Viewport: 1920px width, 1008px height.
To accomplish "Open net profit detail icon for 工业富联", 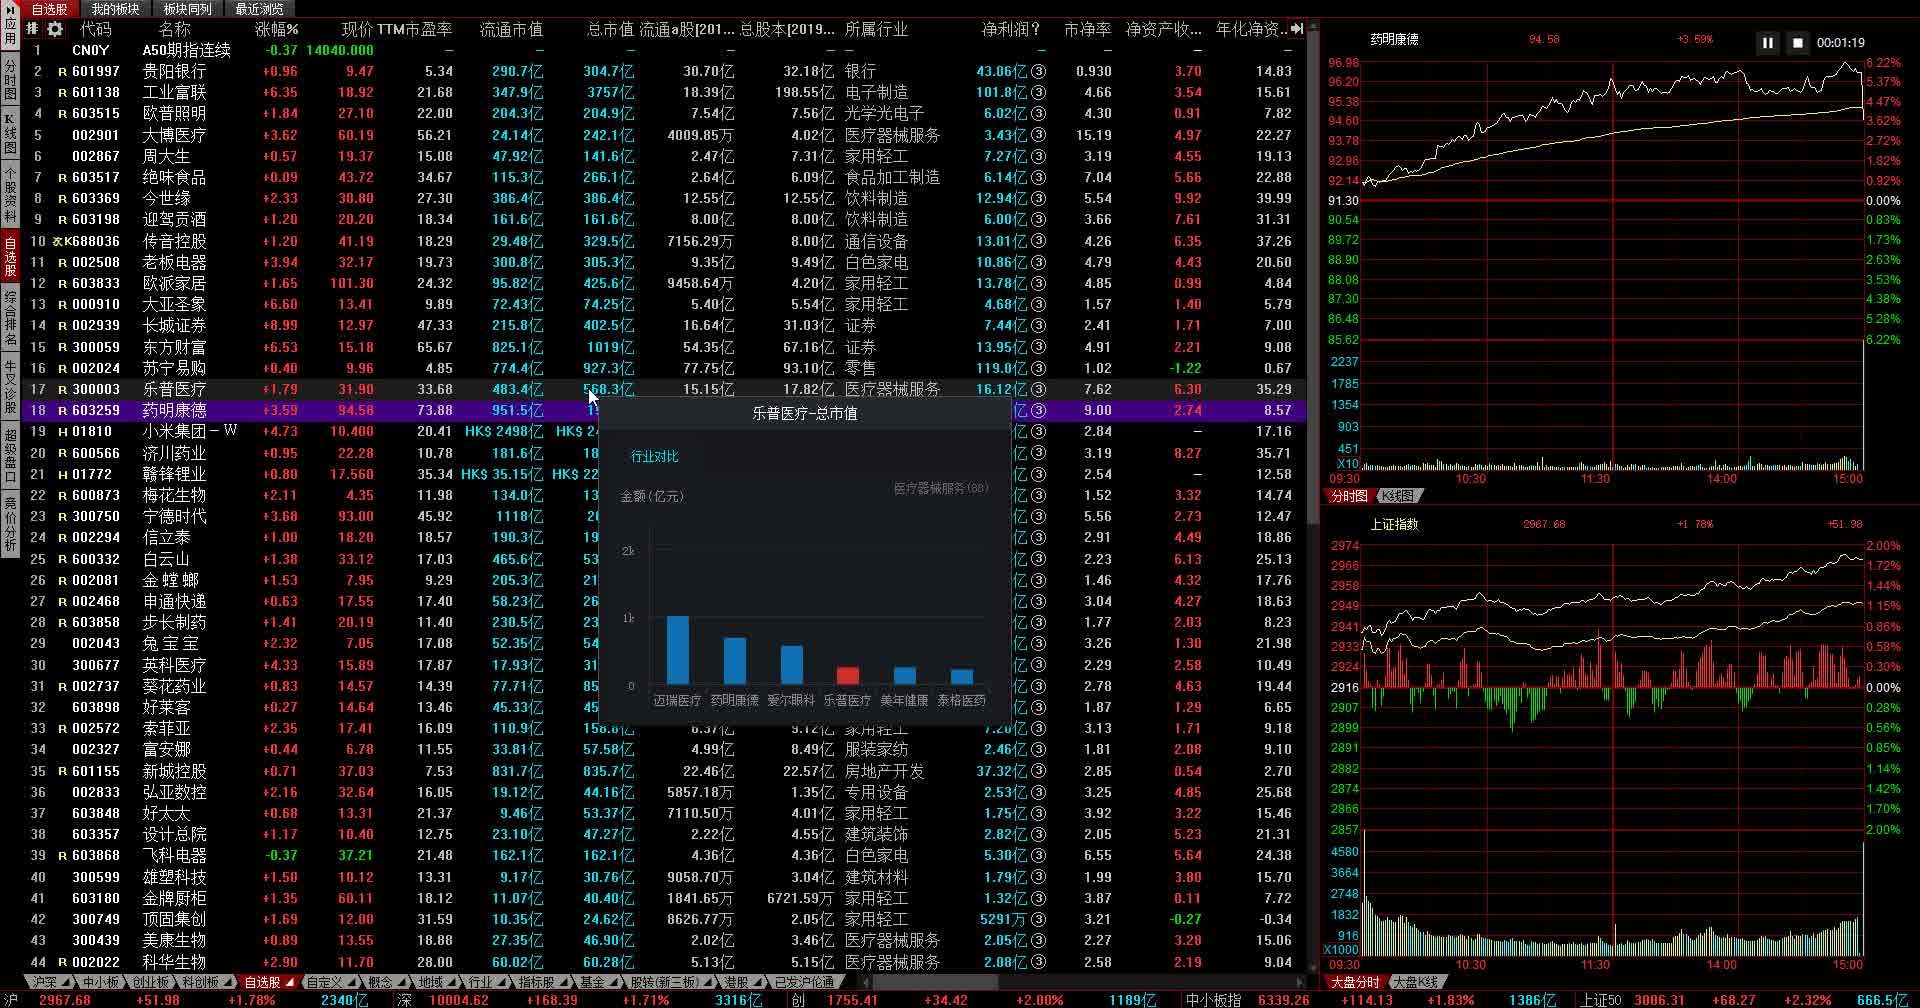I will pos(1038,93).
